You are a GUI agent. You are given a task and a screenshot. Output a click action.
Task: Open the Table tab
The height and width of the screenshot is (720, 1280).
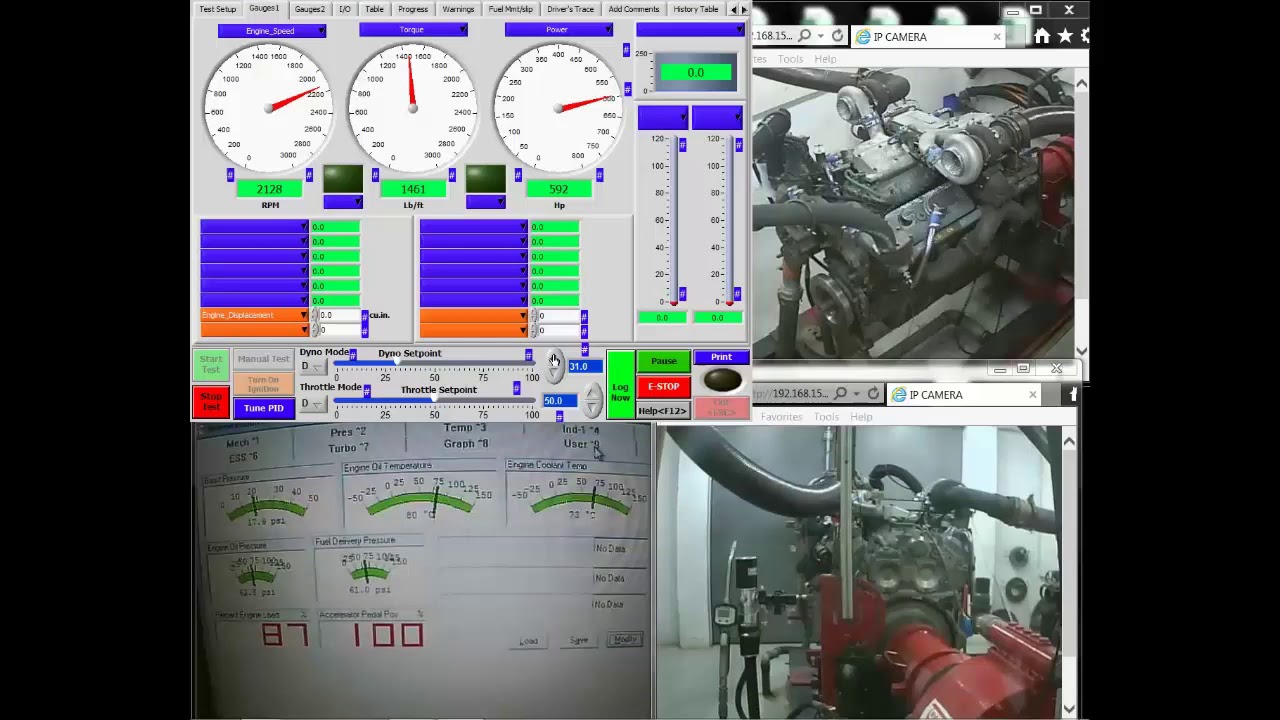click(x=374, y=9)
